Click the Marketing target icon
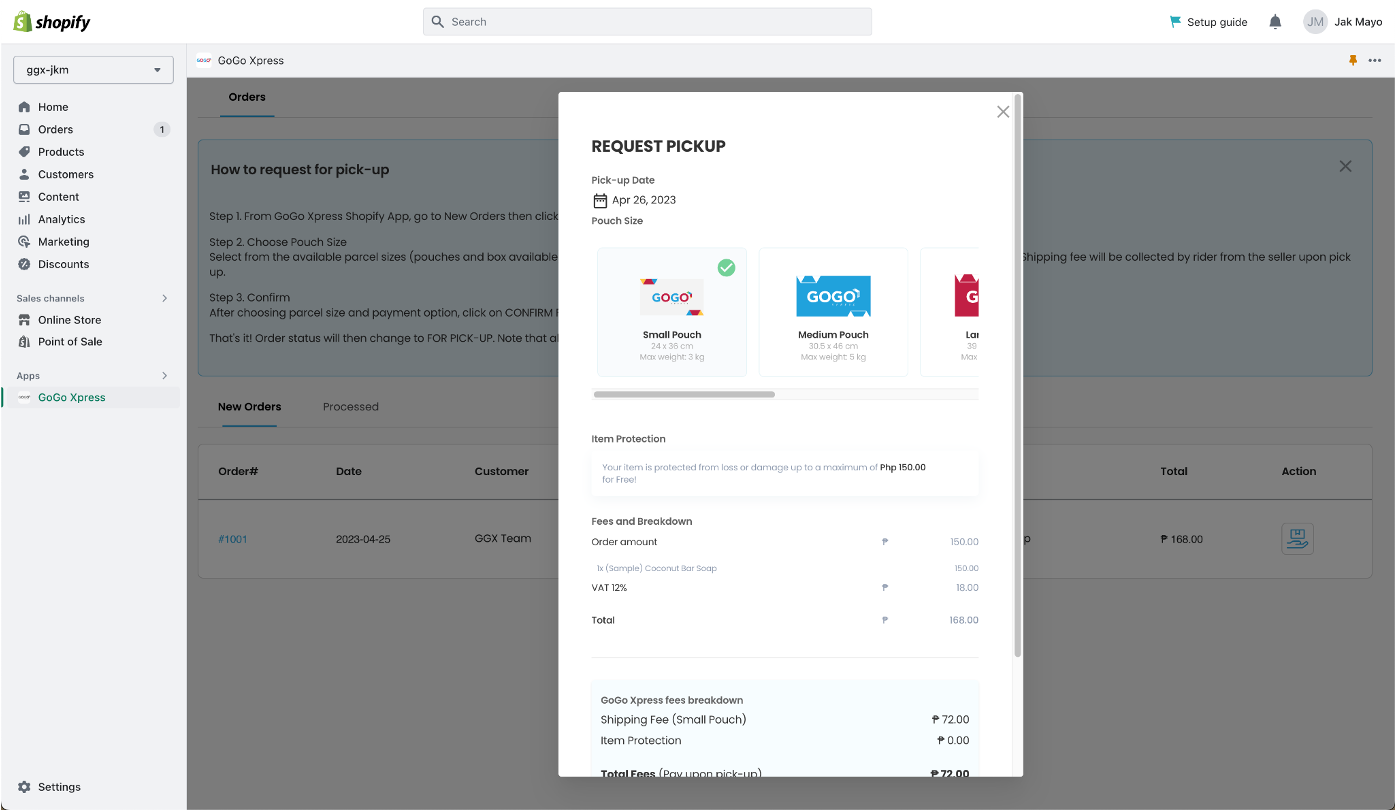This screenshot has width=1396, height=810. pos(24,242)
